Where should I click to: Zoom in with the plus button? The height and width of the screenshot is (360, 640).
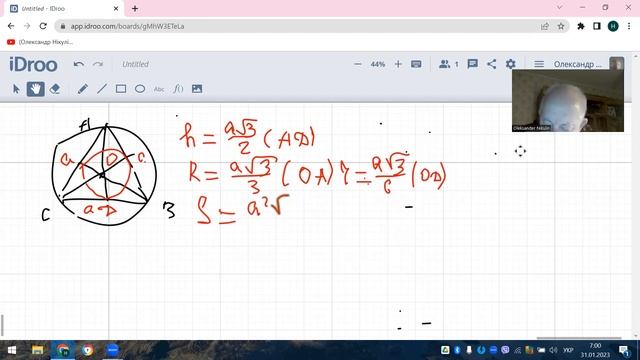pyautogui.click(x=398, y=64)
